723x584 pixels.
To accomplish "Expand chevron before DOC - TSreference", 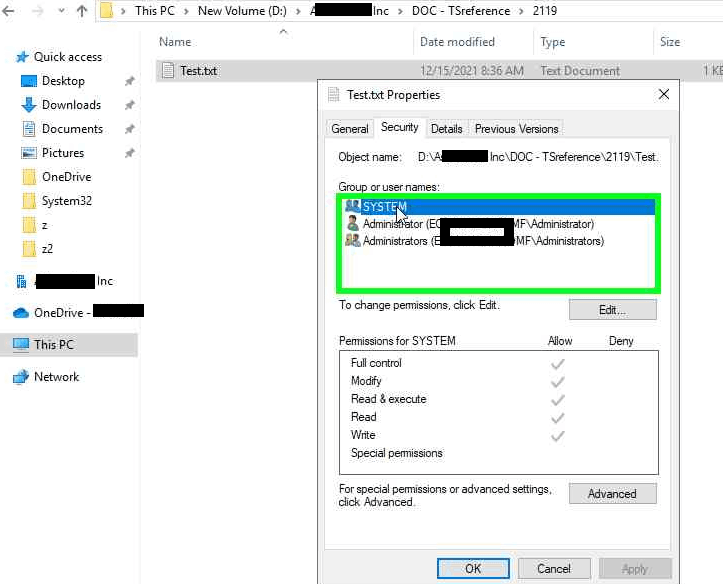I will coord(400,11).
